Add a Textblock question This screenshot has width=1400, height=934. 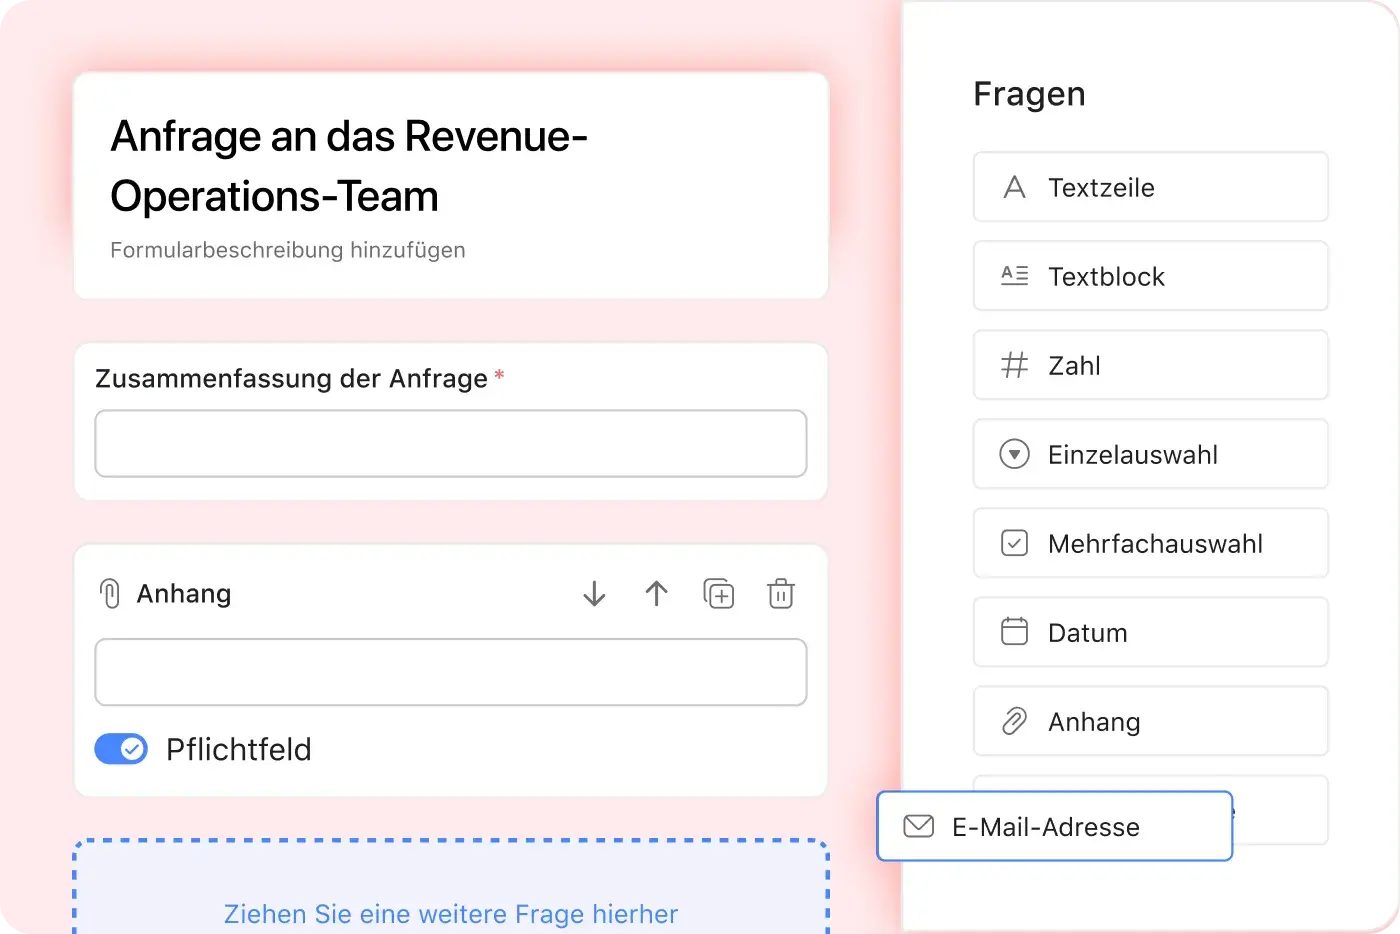(x=1150, y=276)
